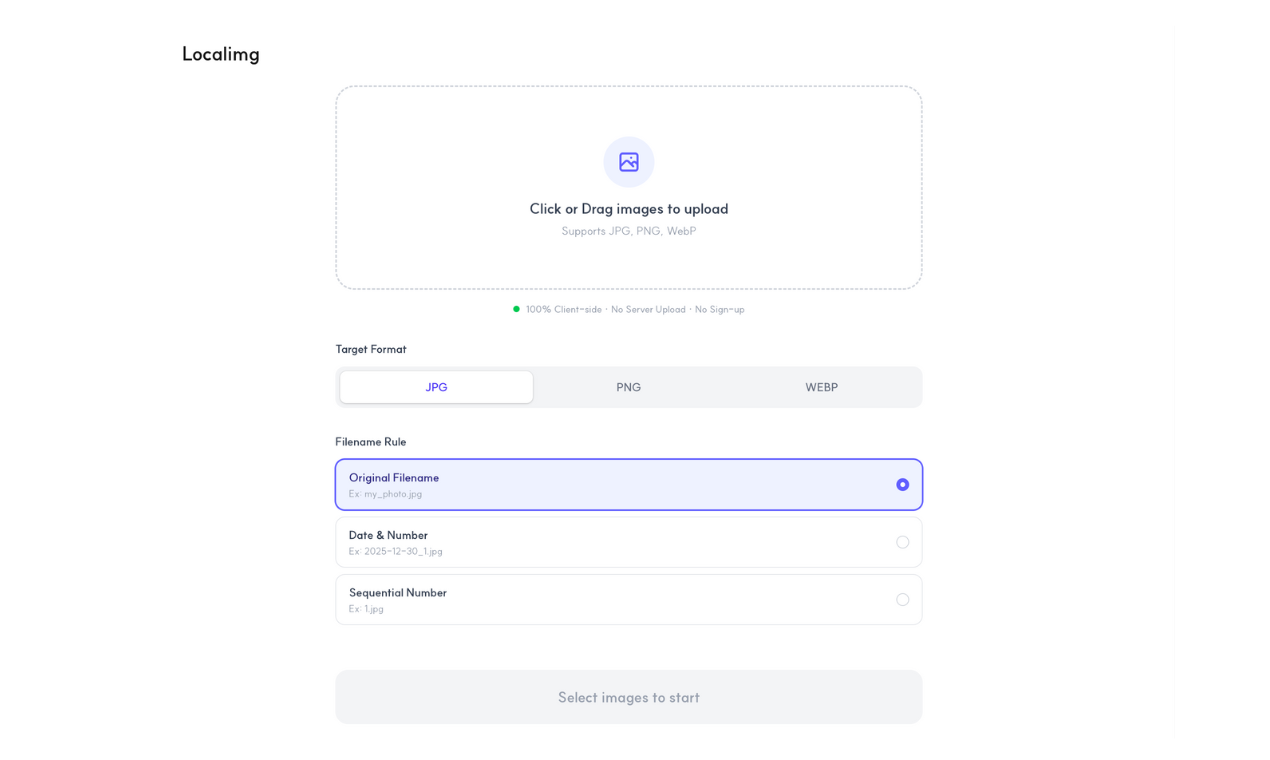Viewport: 1270px width, 760px height.
Task: Enable the Date & Number naming rule
Action: coord(902,542)
